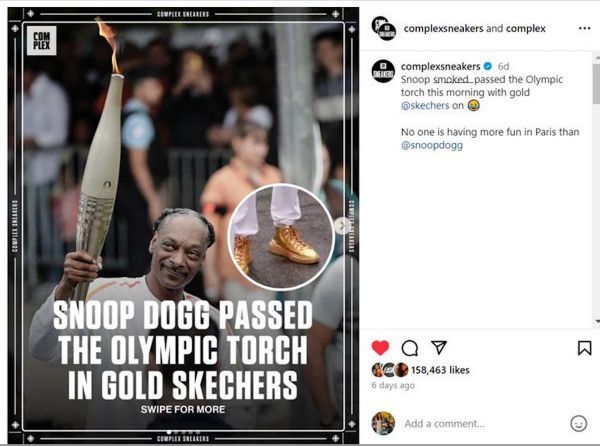Viewport: 600px width, 446px height.
Task: Open the complex collaborator profile link
Action: point(526,29)
